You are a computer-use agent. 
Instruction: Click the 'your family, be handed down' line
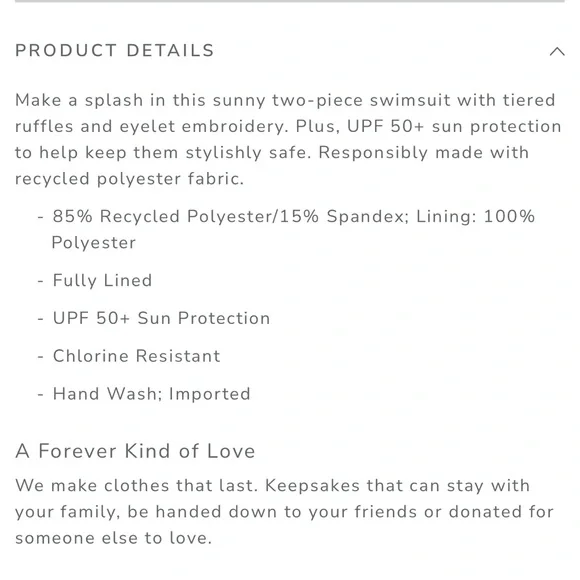pyautogui.click(x=284, y=512)
